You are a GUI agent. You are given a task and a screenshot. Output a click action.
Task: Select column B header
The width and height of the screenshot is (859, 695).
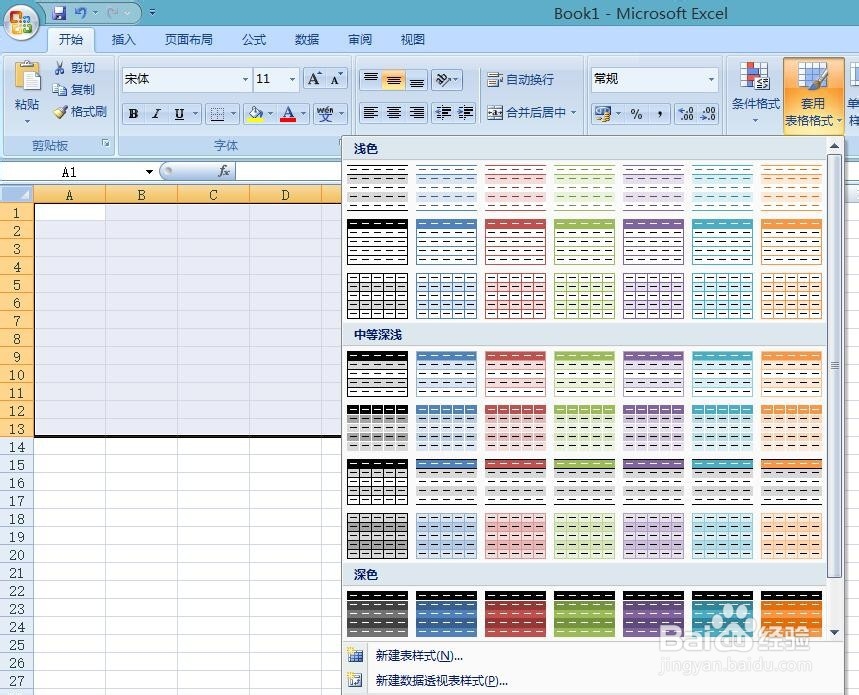click(141, 194)
